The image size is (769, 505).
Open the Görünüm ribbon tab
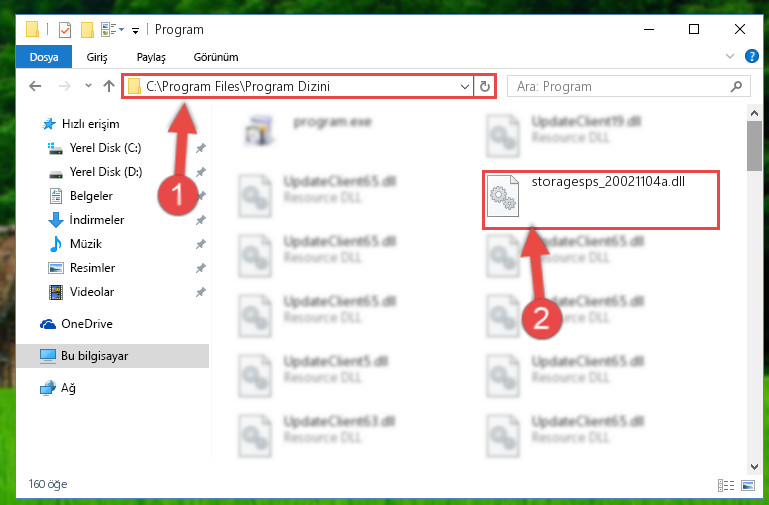[x=216, y=57]
